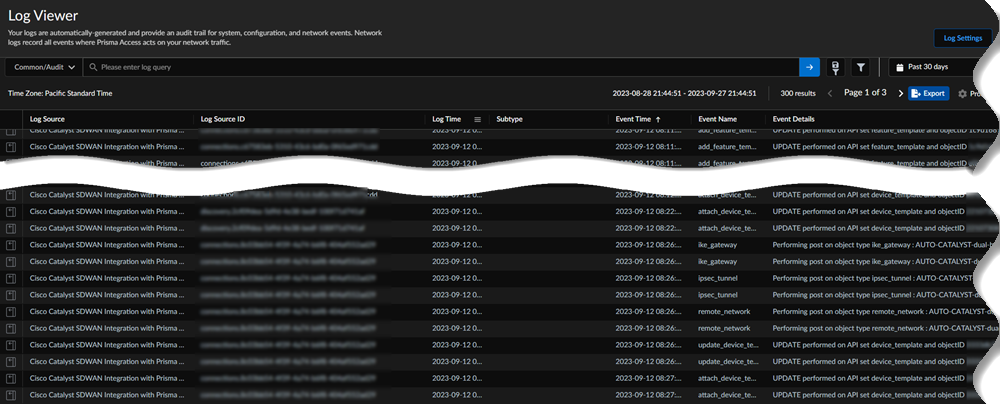The width and height of the screenshot is (1000, 404).
Task: Open details icon for first remote_network row
Action: [11, 312]
